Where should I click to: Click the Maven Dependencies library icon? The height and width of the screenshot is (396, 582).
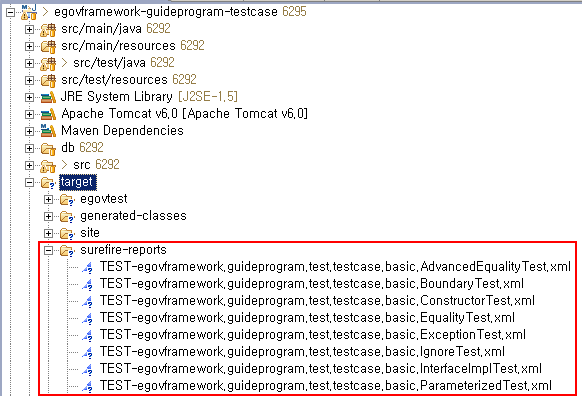[x=48, y=131]
